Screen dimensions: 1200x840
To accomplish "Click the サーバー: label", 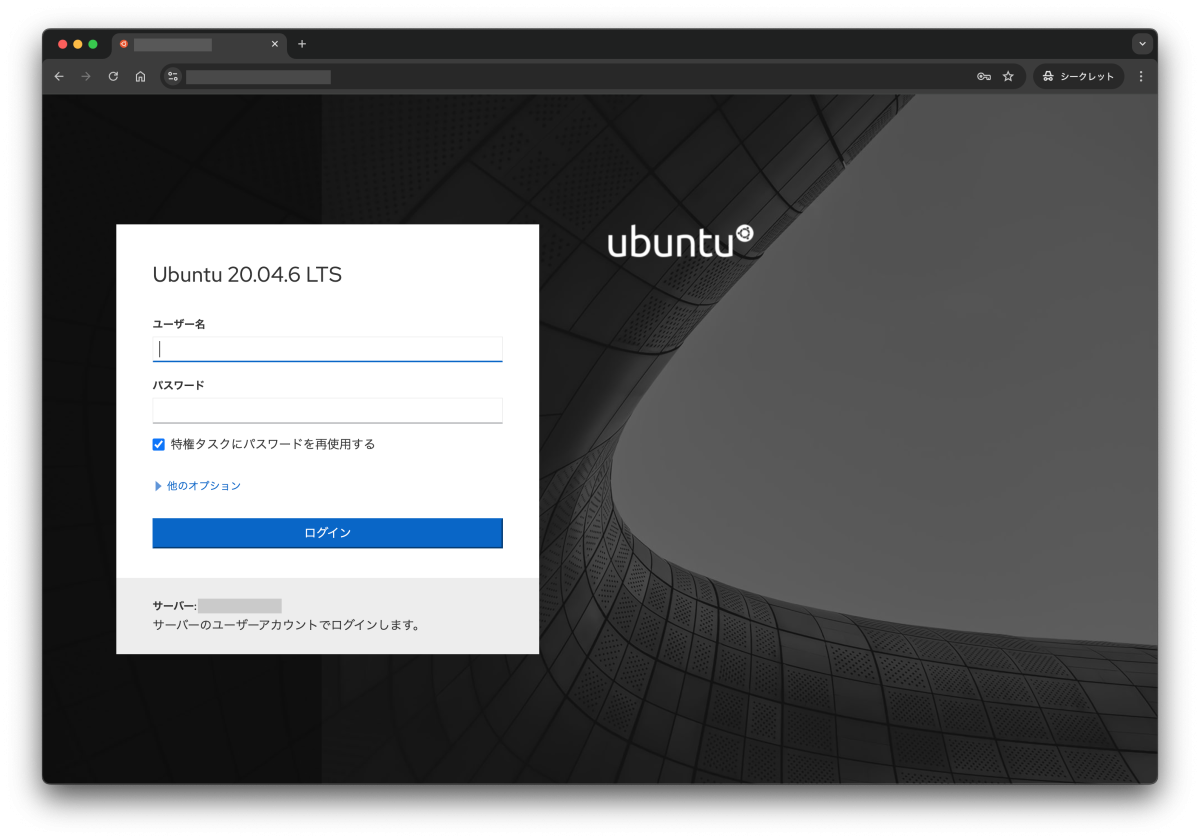I will coord(174,606).
